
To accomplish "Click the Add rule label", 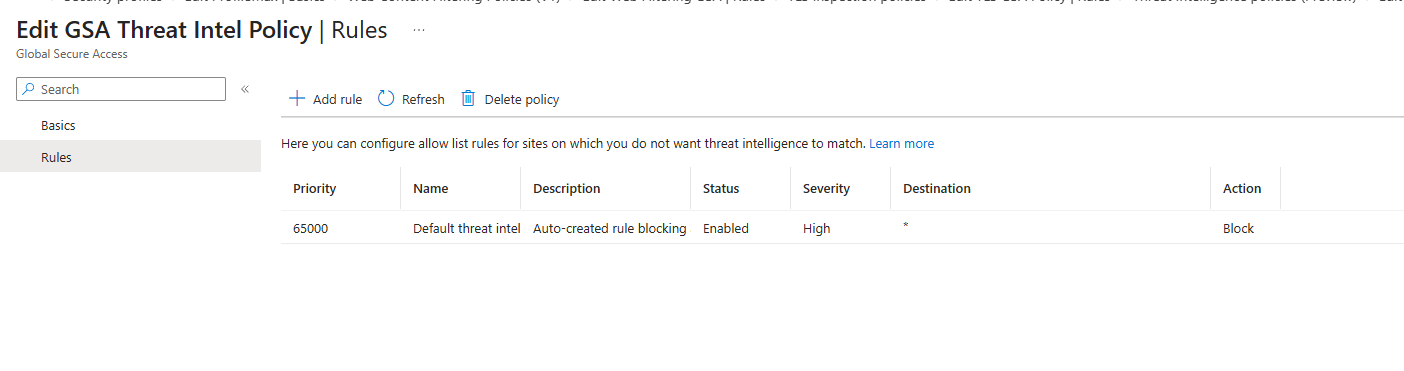I will pyautogui.click(x=337, y=99).
